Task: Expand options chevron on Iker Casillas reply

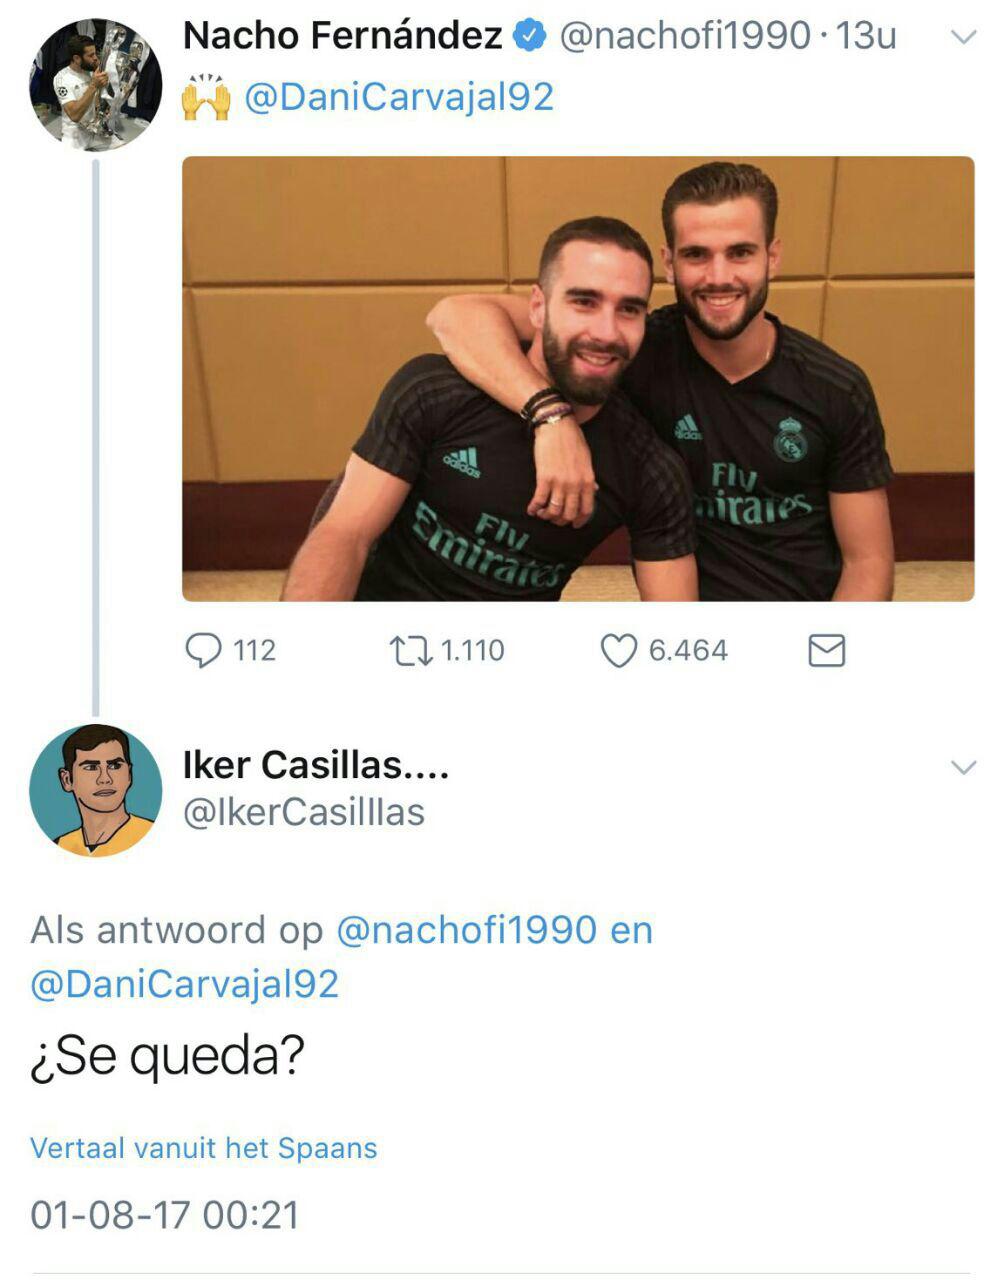Action: 963,767
